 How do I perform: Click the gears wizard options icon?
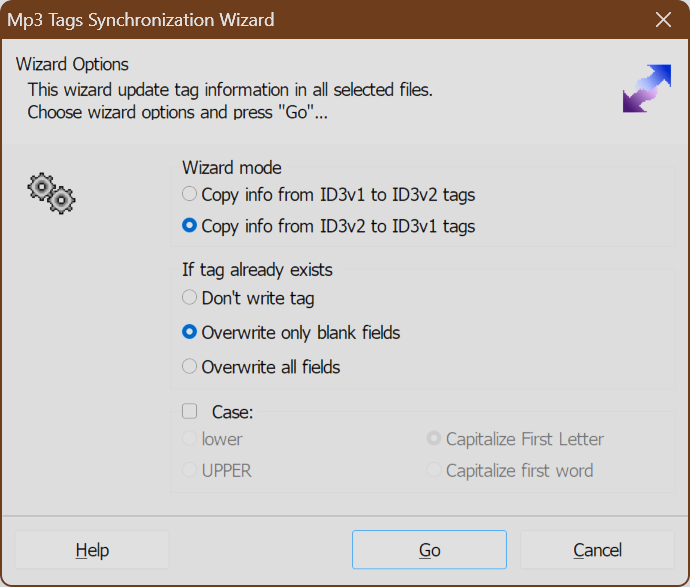[51, 193]
